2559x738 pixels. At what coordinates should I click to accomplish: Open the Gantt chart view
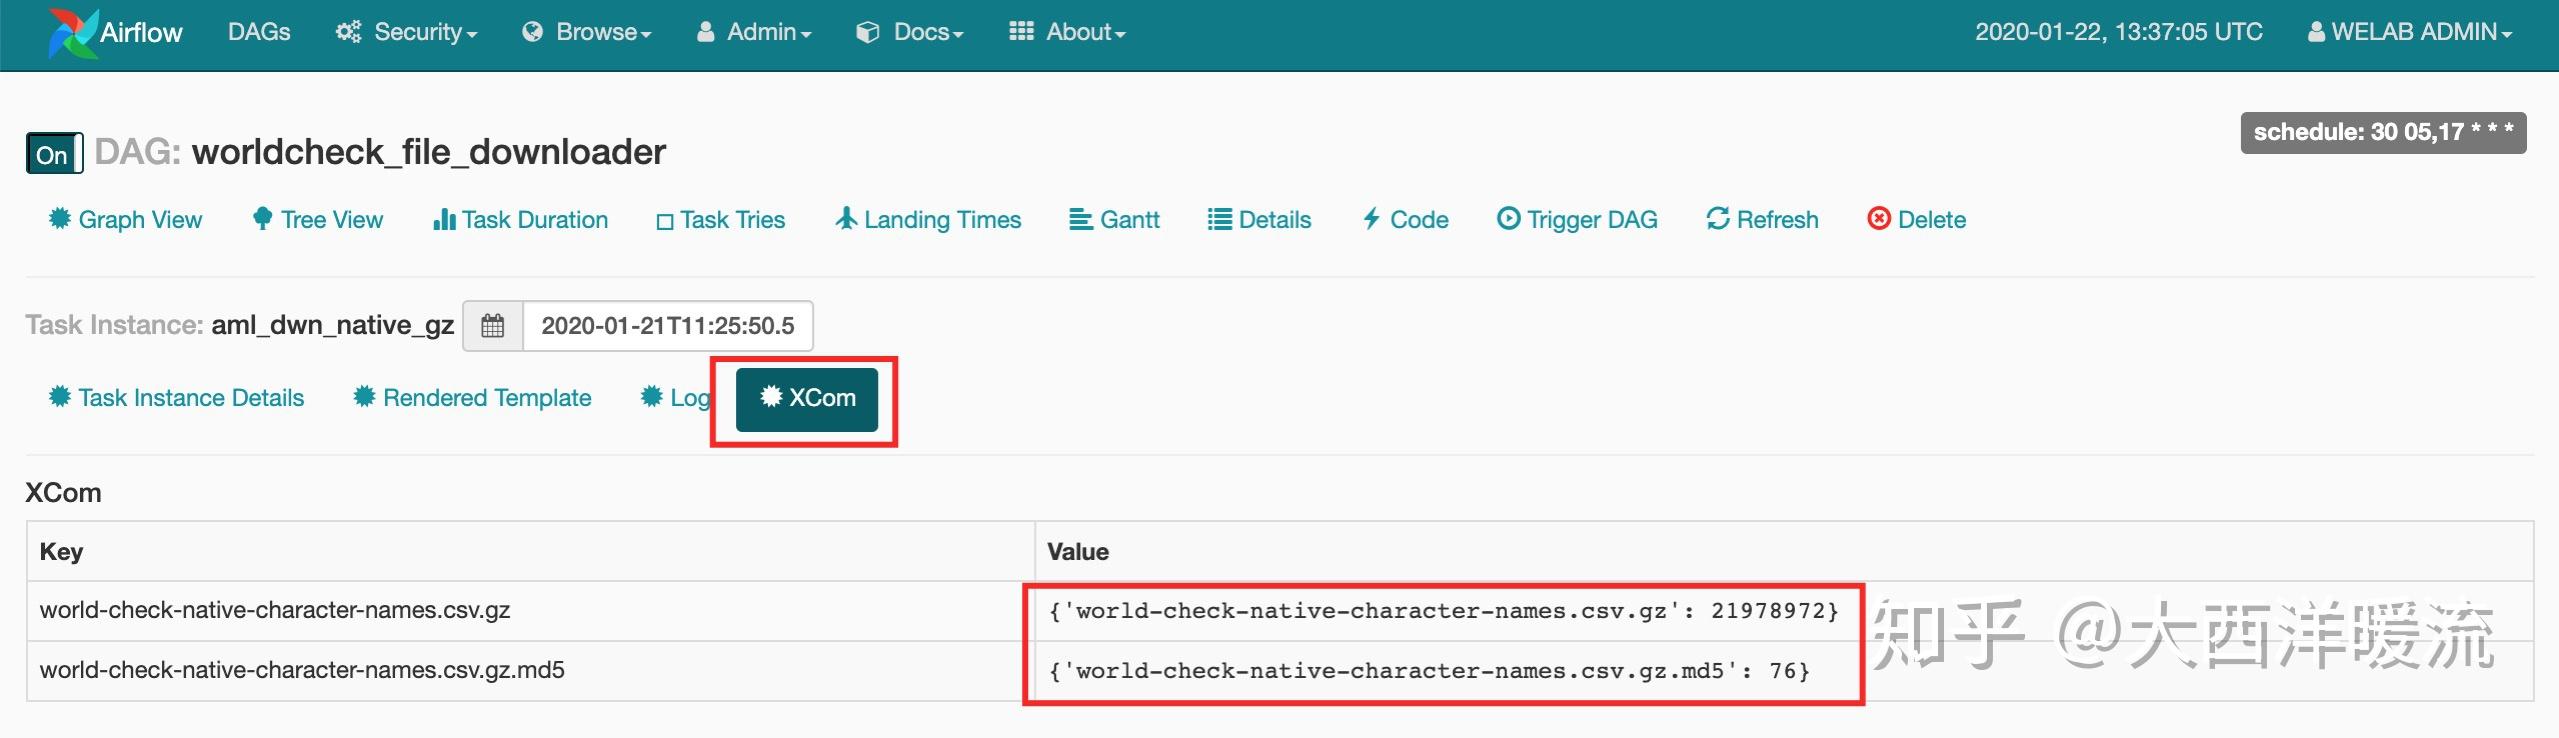1115,220
